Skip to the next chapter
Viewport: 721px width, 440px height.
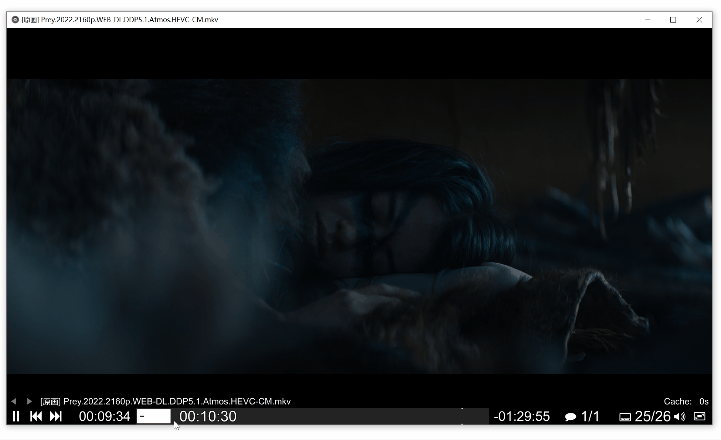click(x=56, y=417)
